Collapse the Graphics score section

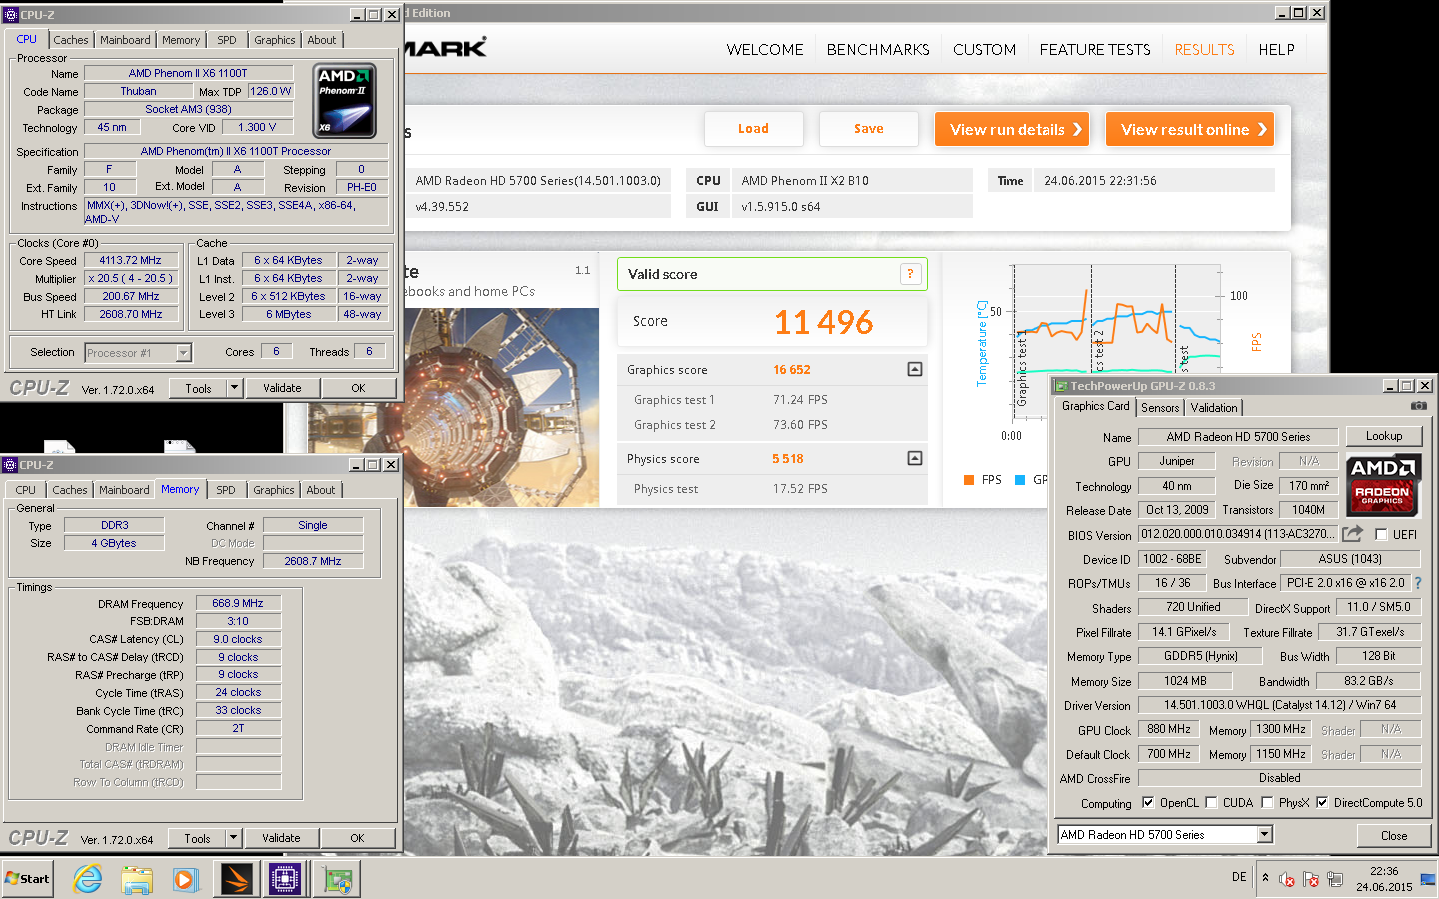click(x=914, y=369)
